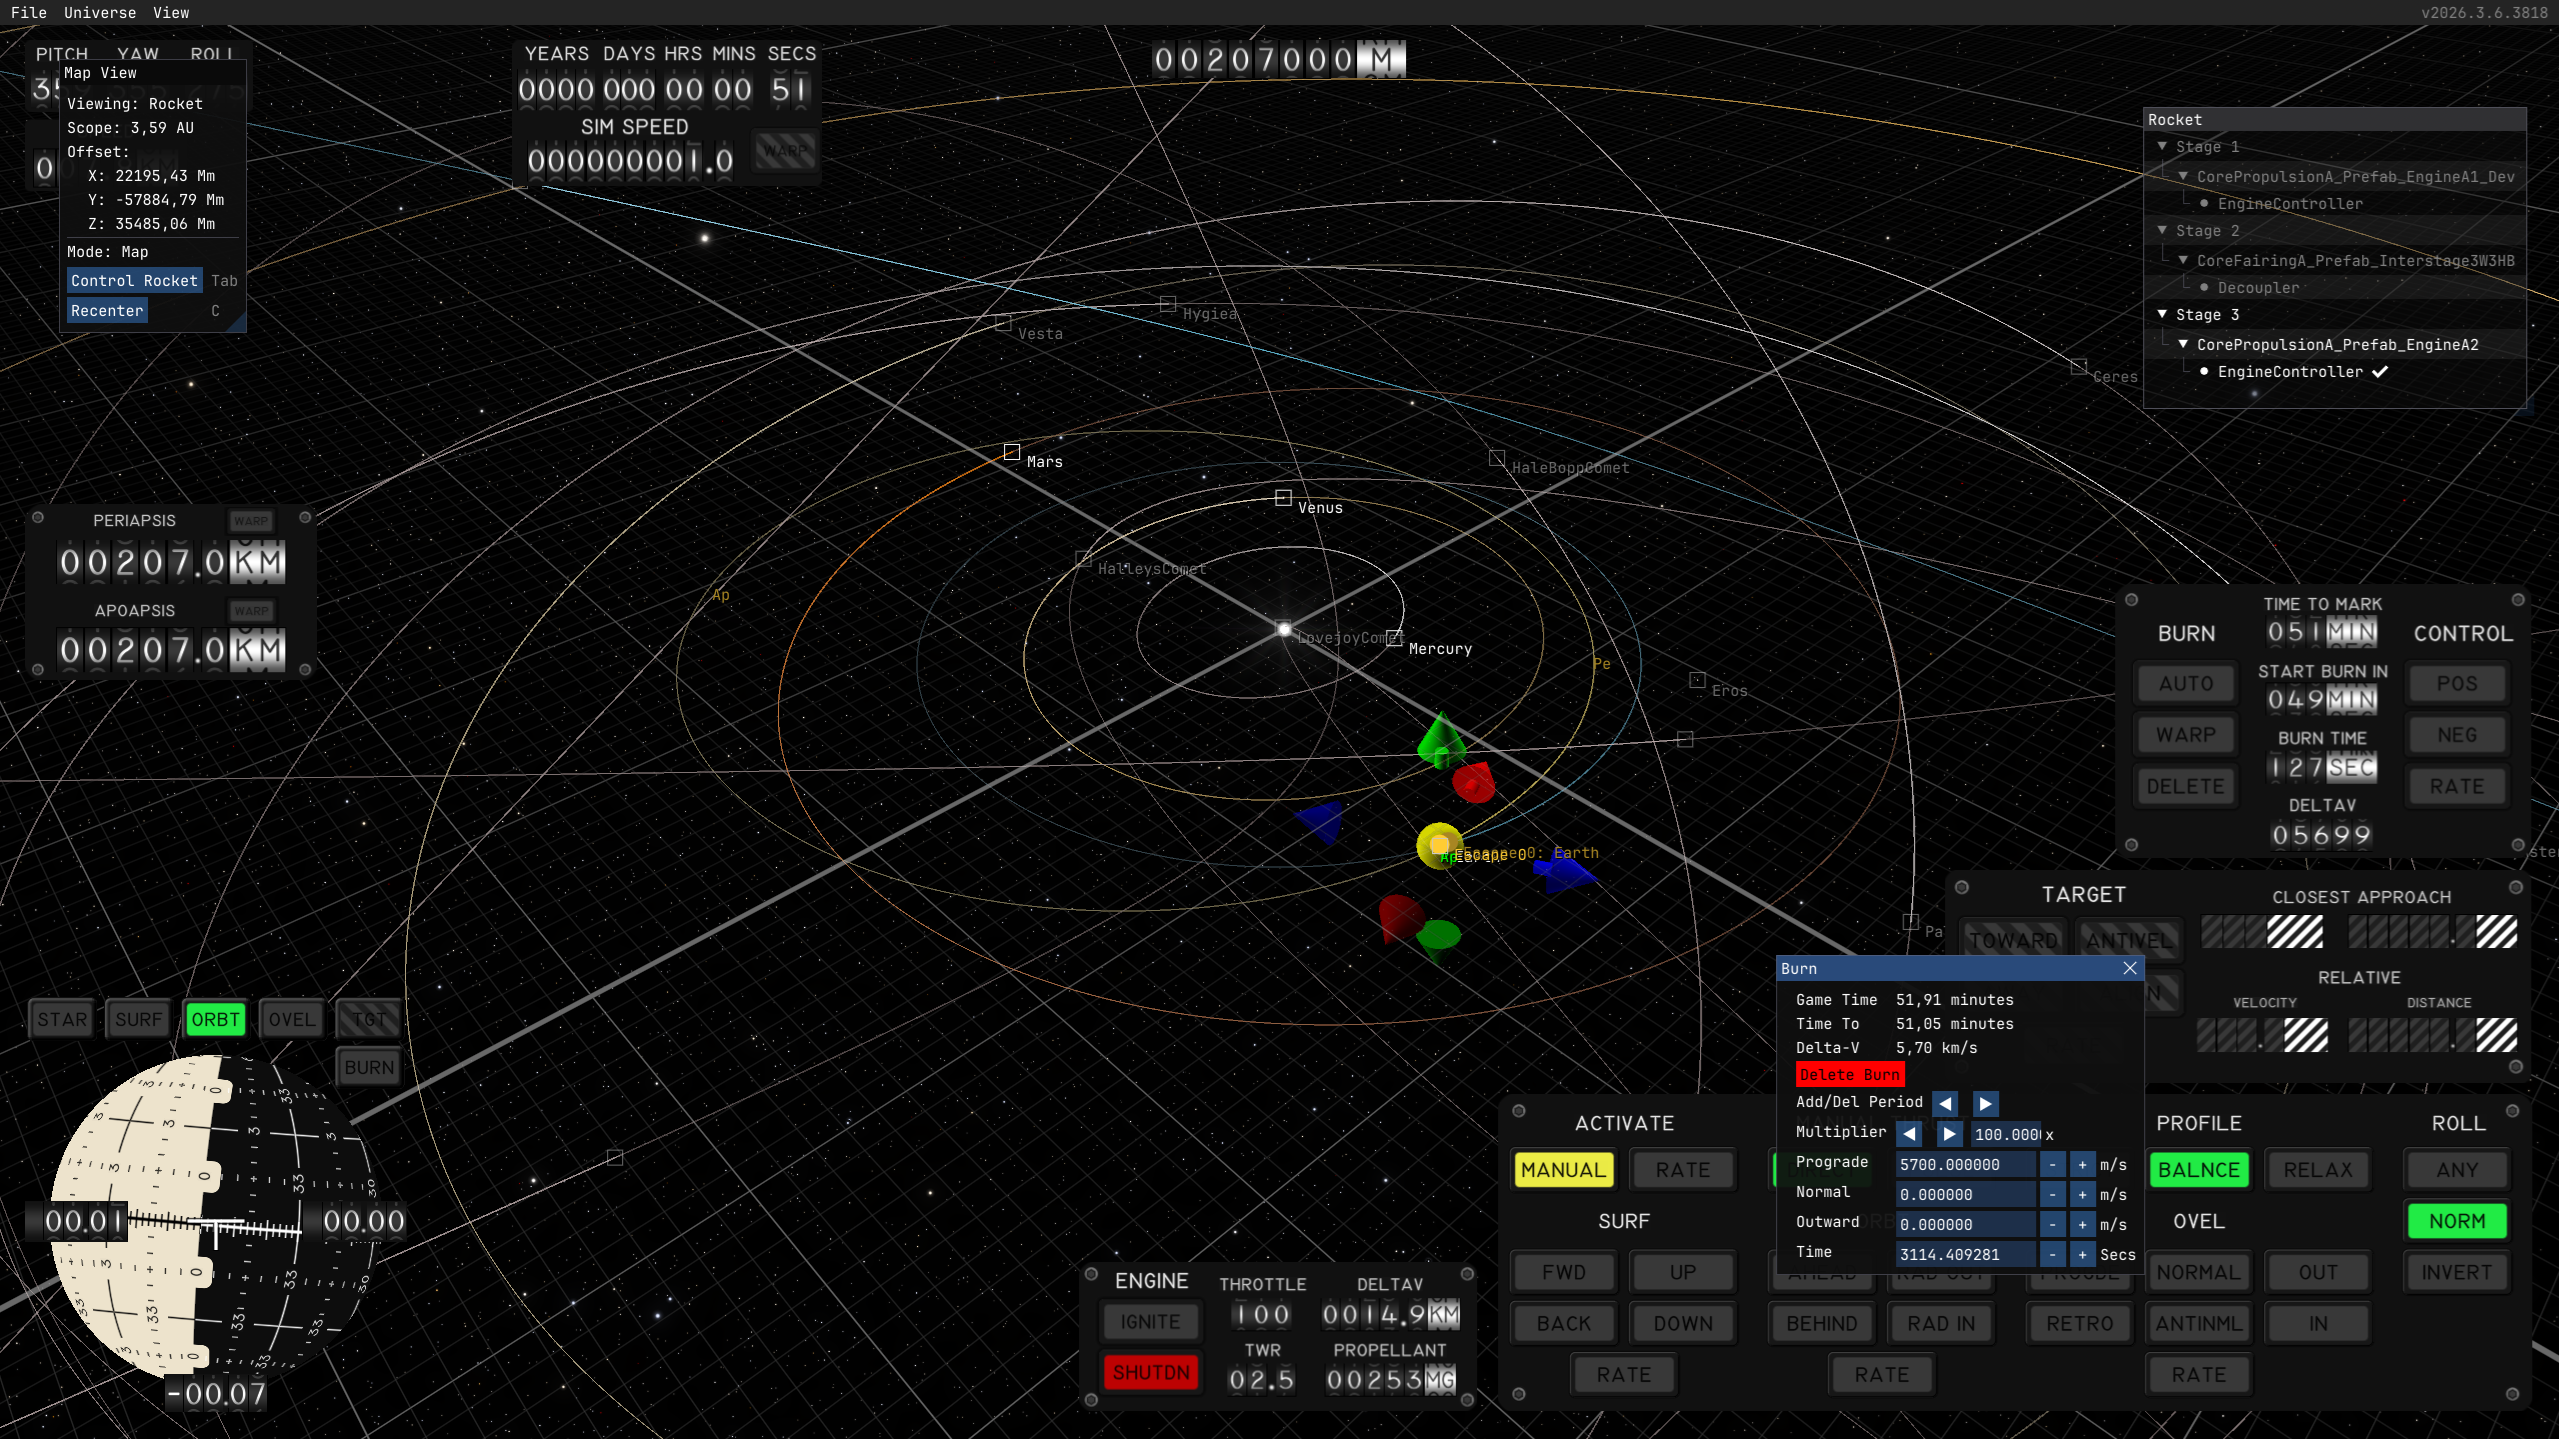Close the Burn dialog window
The height and width of the screenshot is (1439, 2559).
click(x=2129, y=968)
